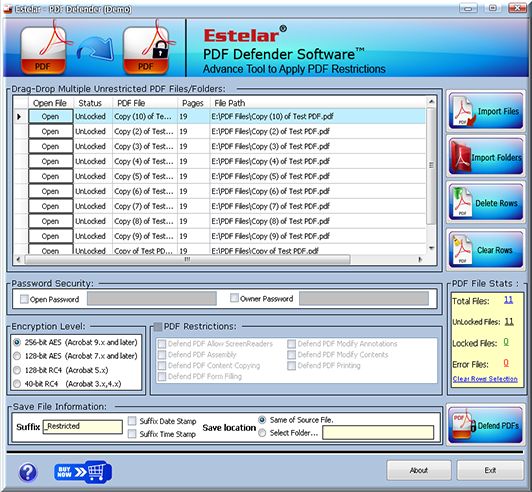Open help via blue question mark icon
The image size is (532, 492).
(x=28, y=472)
